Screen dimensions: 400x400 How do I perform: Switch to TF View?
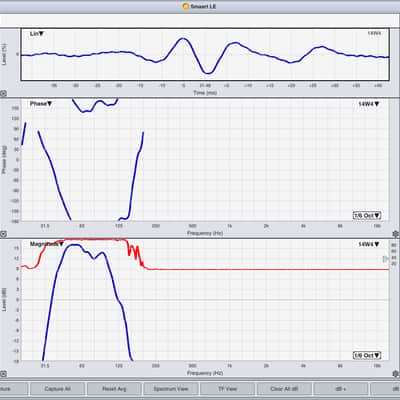227,389
